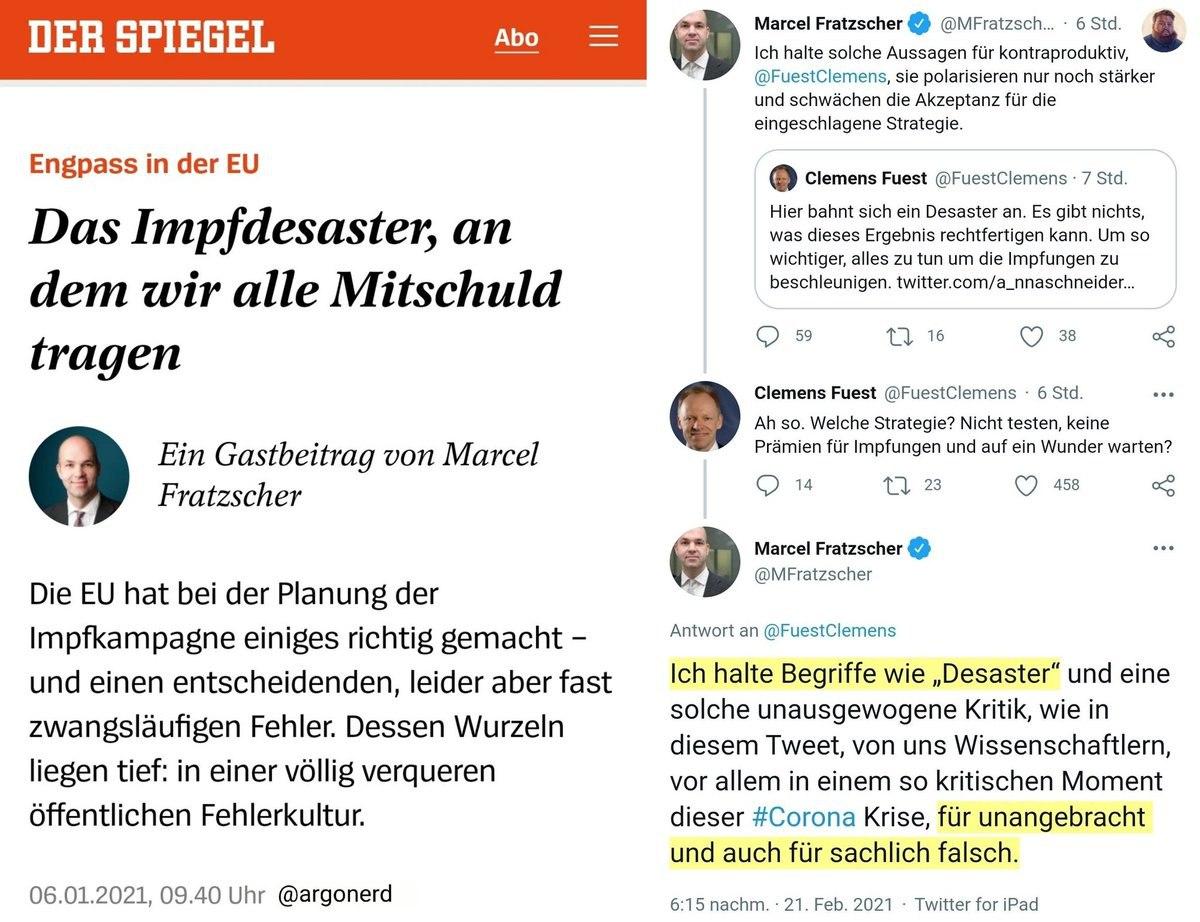Open the Spiegel hamburger menu
The height and width of the screenshot is (922, 1200).
(x=603, y=37)
